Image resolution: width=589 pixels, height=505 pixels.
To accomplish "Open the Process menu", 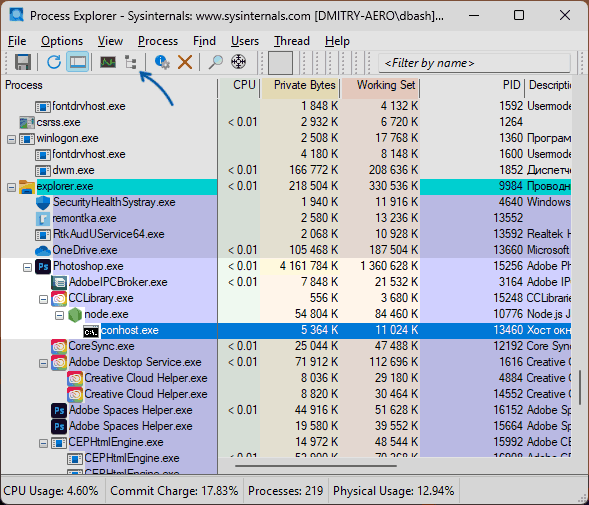I will click(158, 41).
